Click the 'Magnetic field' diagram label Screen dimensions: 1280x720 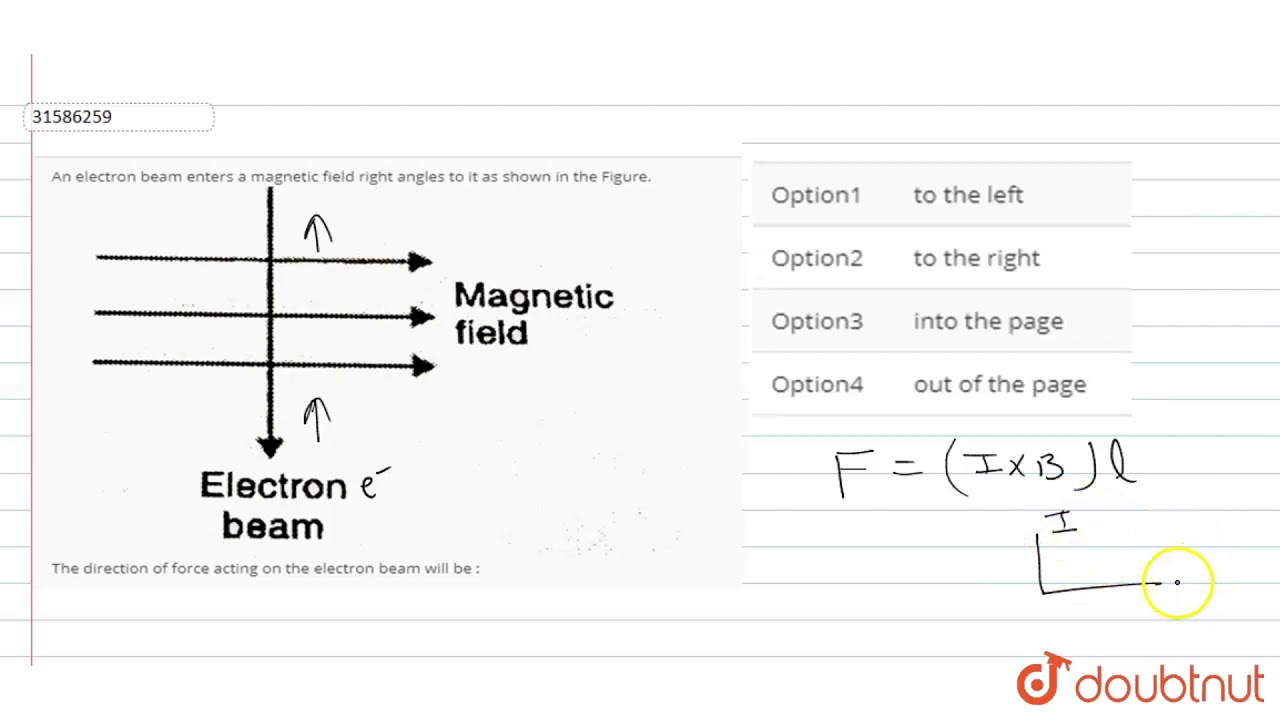pos(533,313)
